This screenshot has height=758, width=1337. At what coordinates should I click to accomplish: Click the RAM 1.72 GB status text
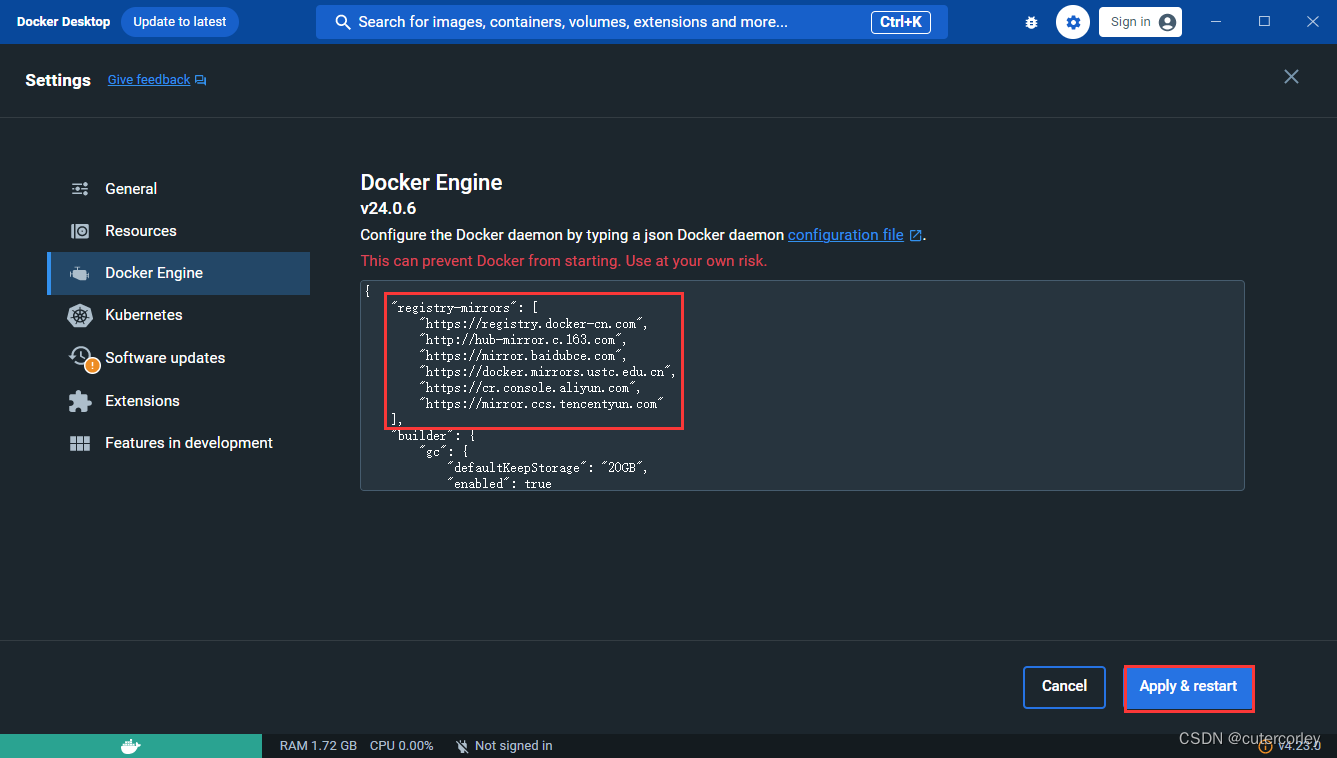pyautogui.click(x=318, y=746)
